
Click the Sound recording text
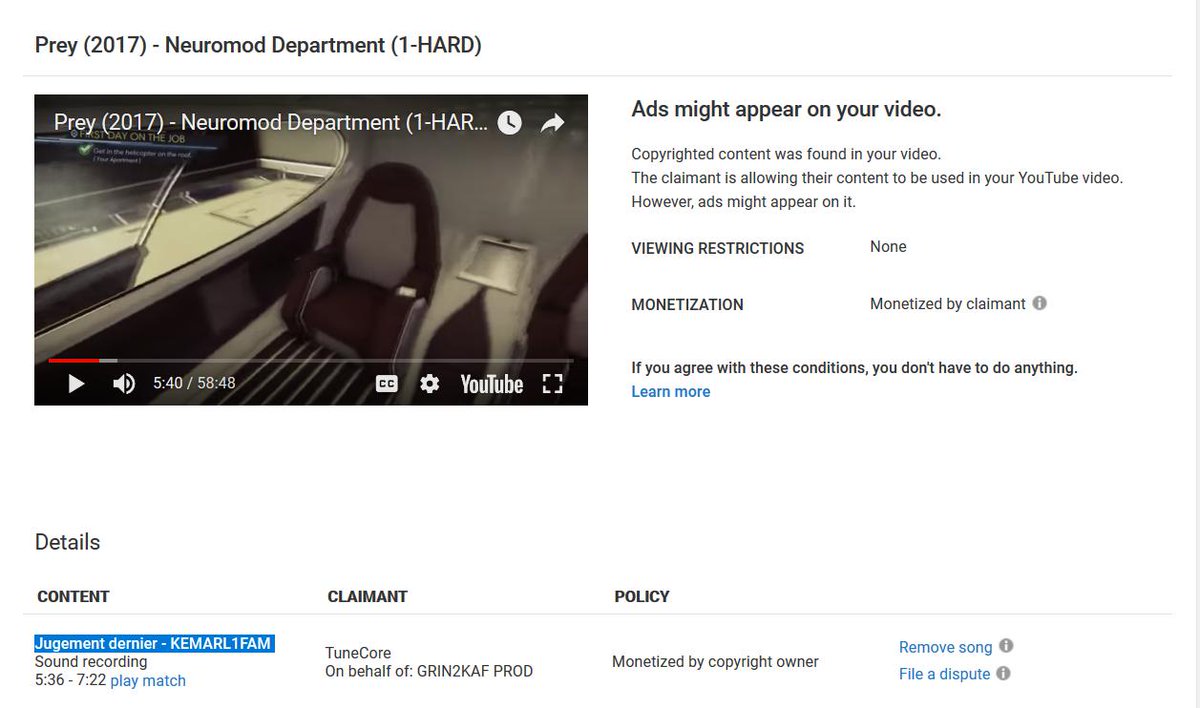tap(91, 662)
